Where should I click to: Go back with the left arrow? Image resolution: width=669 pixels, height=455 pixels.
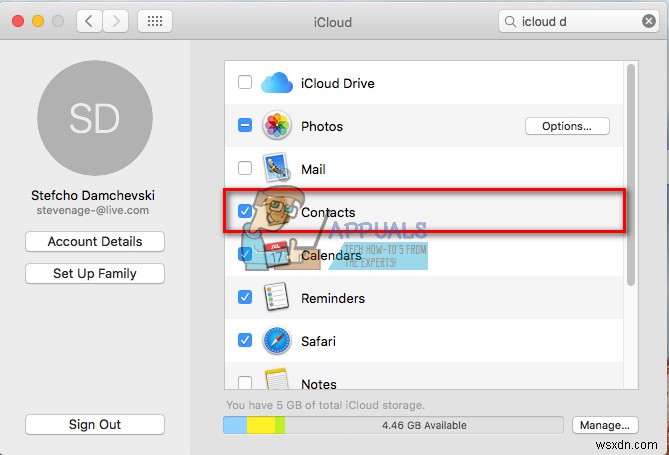tap(89, 21)
